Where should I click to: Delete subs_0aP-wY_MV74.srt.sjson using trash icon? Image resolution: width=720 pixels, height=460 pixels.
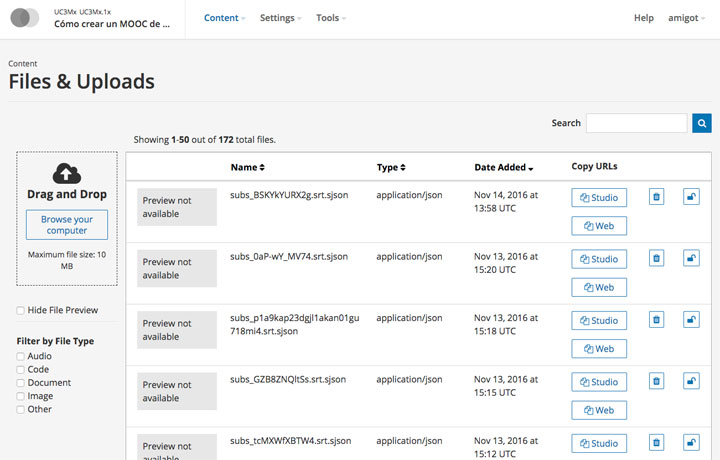[x=656, y=258]
